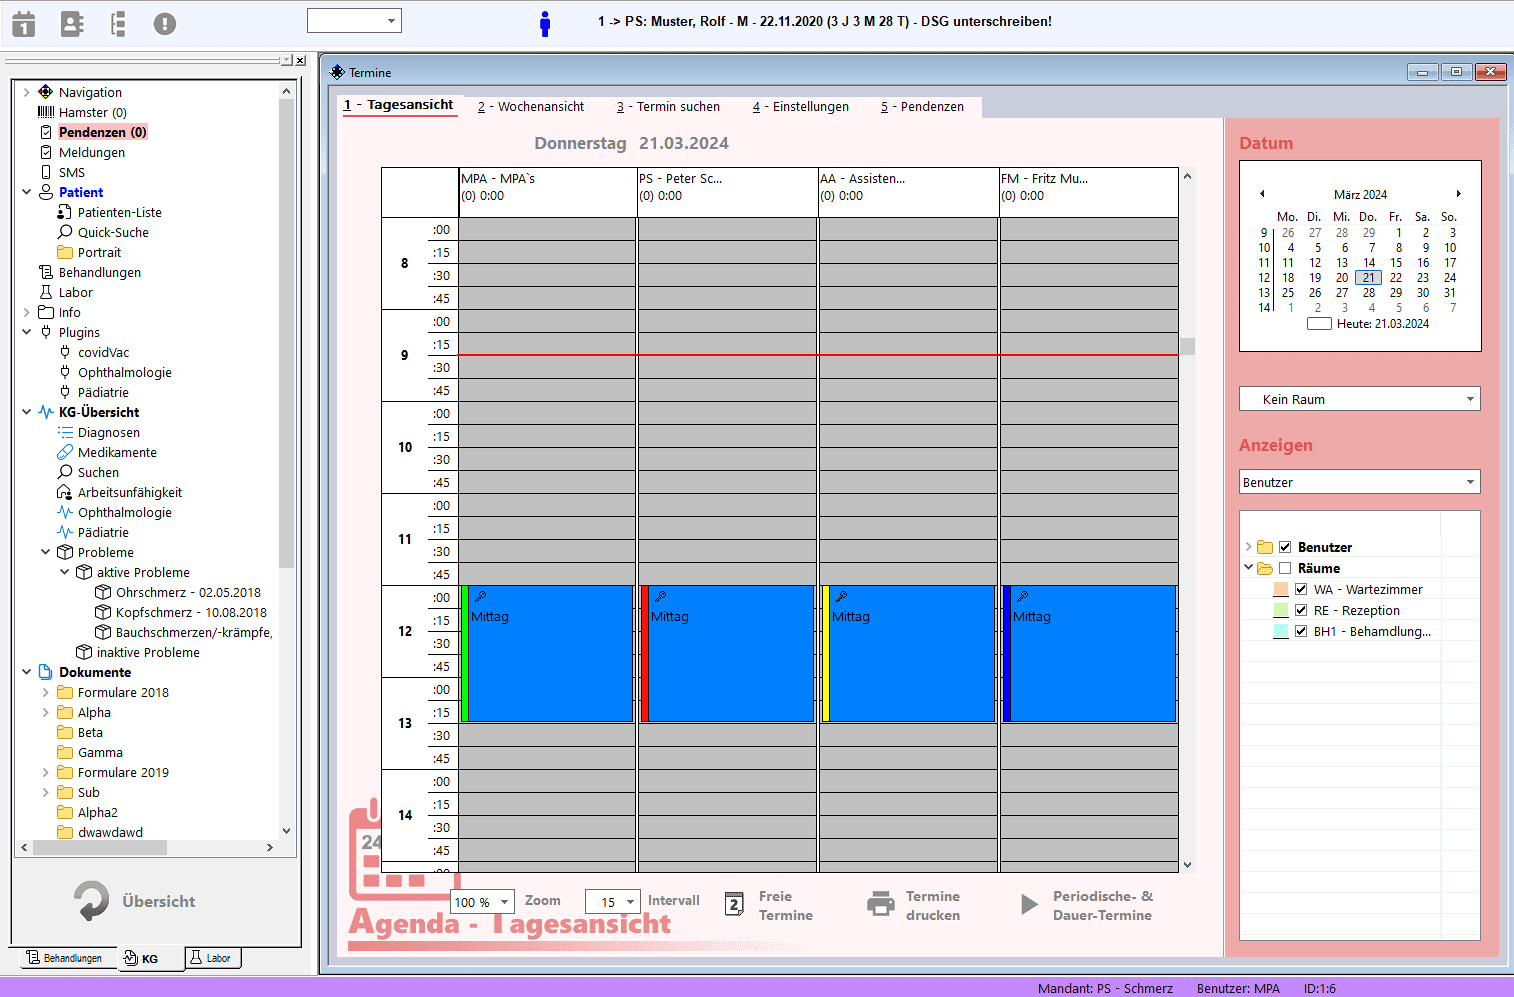Image resolution: width=1514 pixels, height=997 pixels.
Task: Collapse the KG-Übersicht node
Action: pyautogui.click(x=26, y=412)
